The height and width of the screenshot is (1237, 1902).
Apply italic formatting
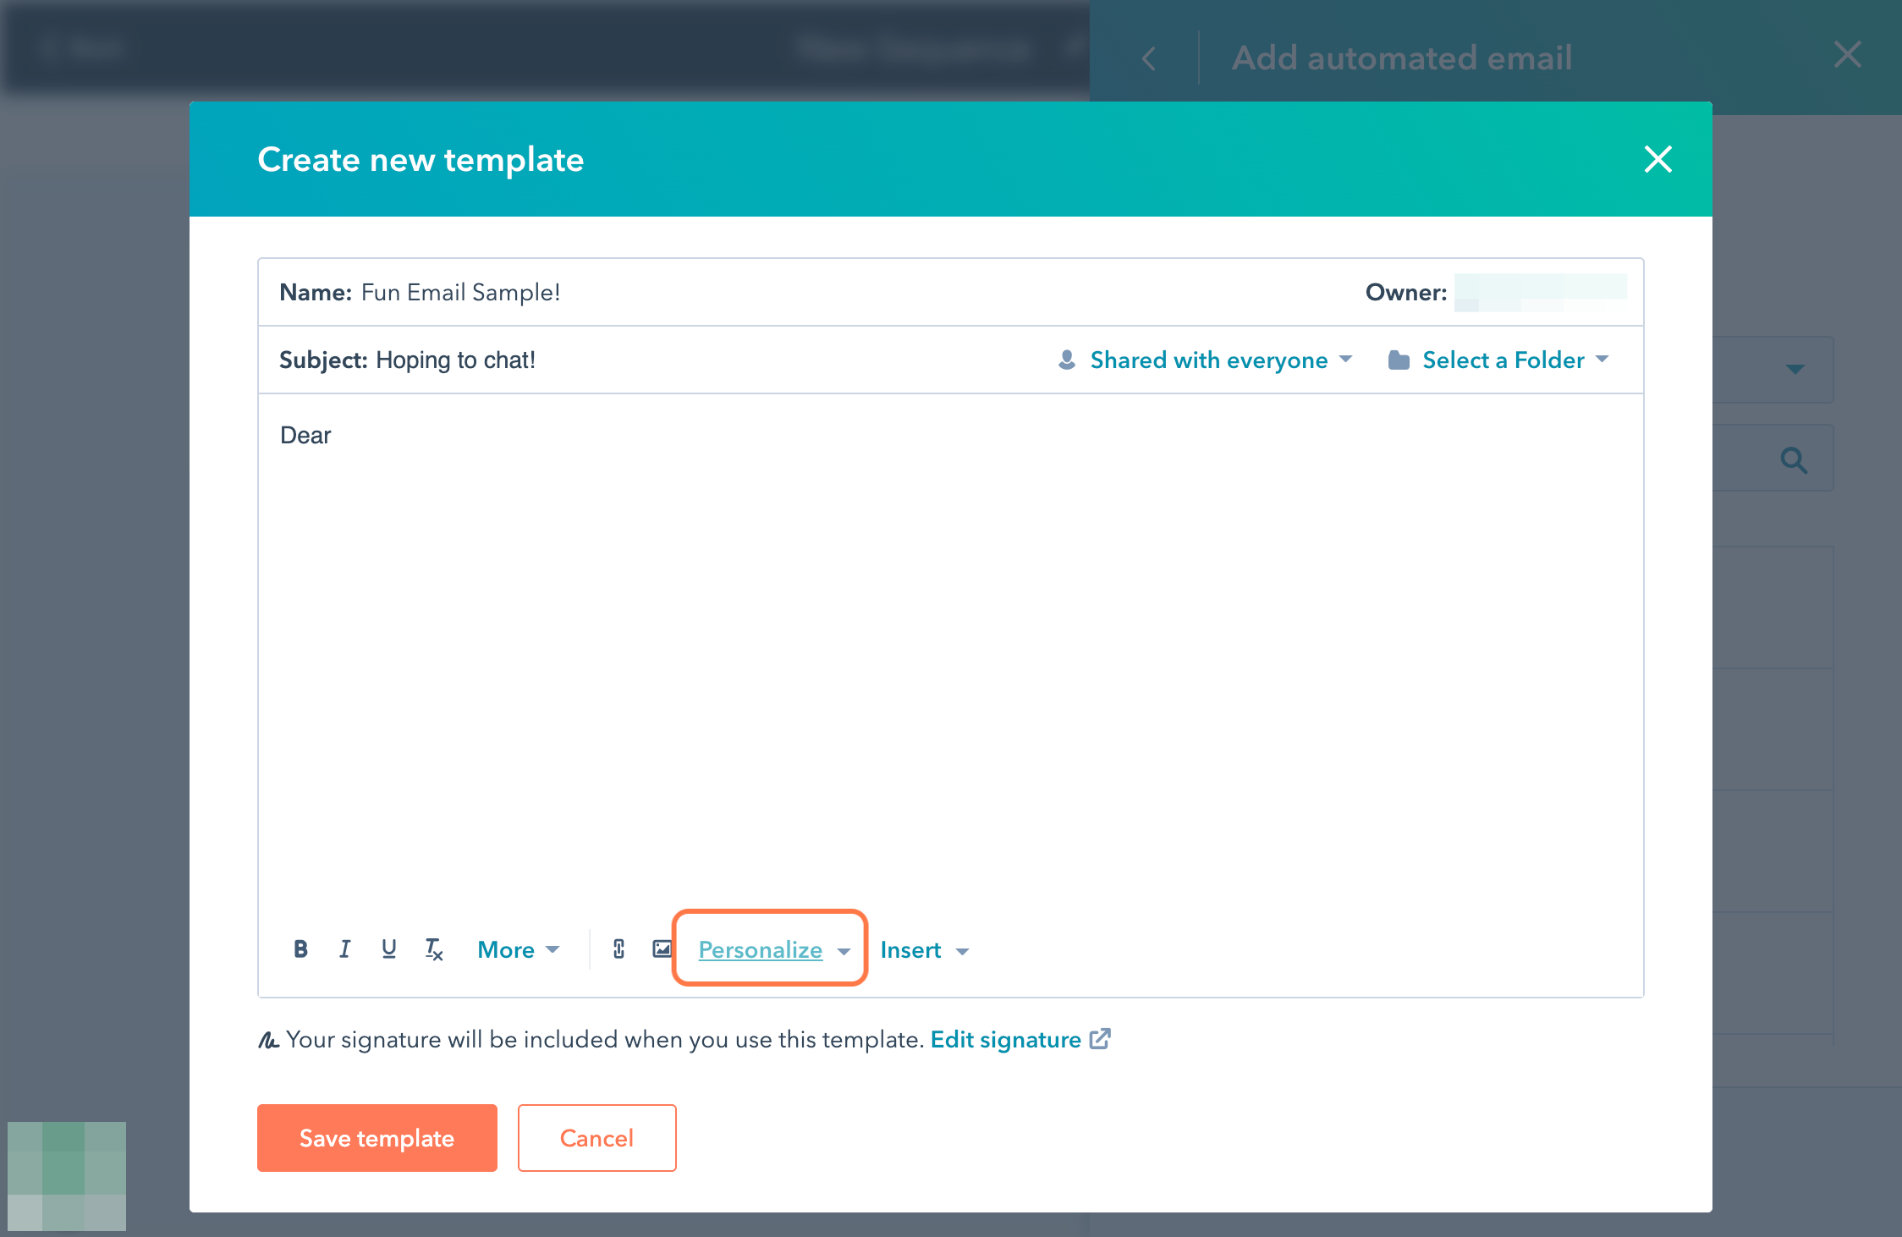click(345, 949)
